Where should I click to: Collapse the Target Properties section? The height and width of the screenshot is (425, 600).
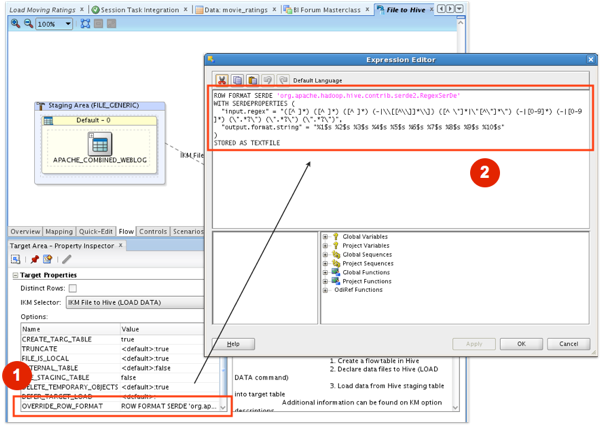click(15, 275)
